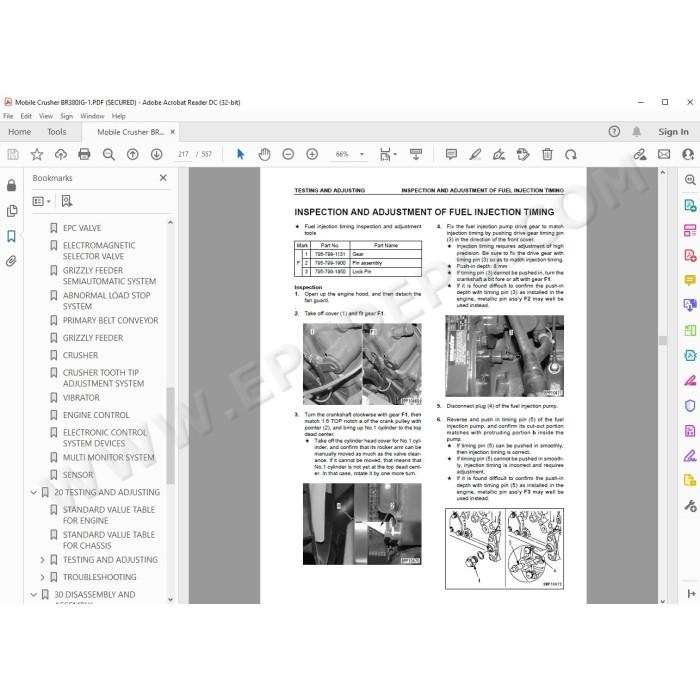The width and height of the screenshot is (700, 700).
Task: Close the Bookmarks panel
Action: click(x=163, y=178)
